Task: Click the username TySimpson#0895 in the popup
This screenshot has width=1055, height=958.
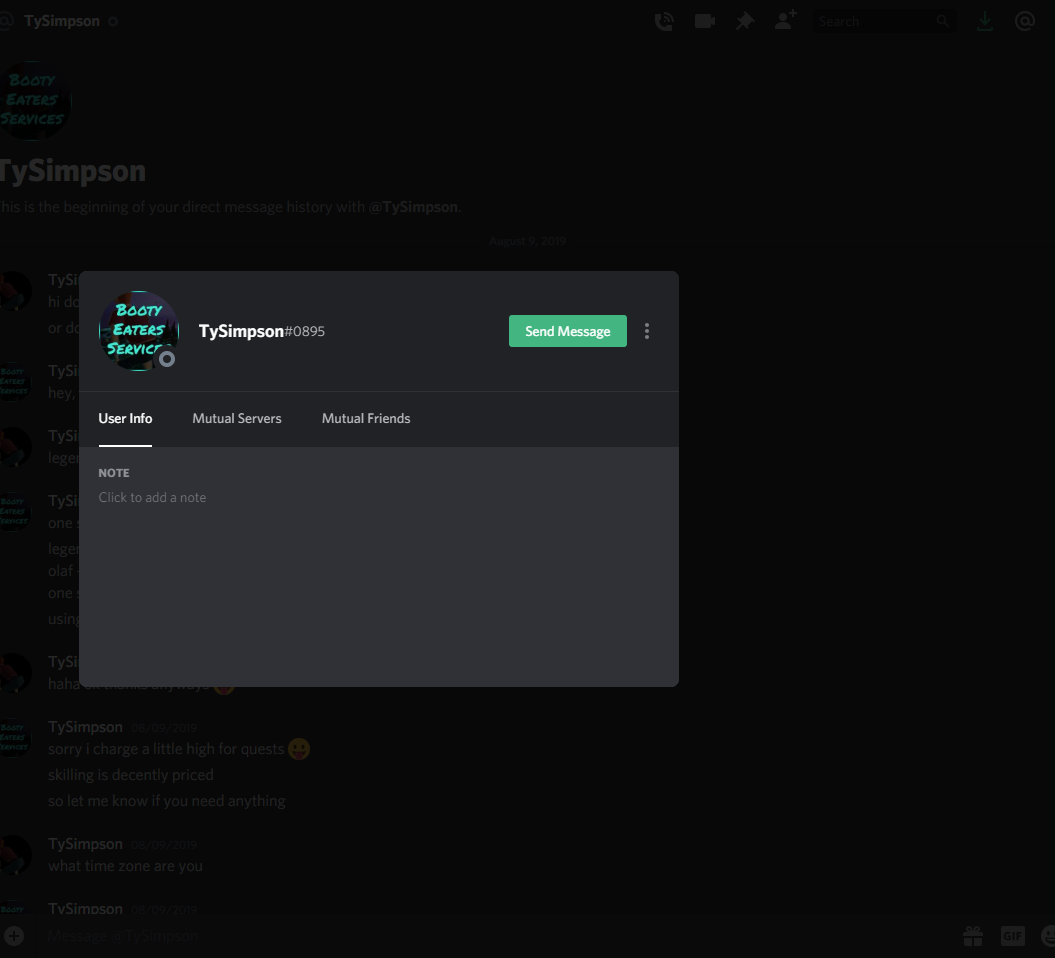Action: [x=262, y=331]
